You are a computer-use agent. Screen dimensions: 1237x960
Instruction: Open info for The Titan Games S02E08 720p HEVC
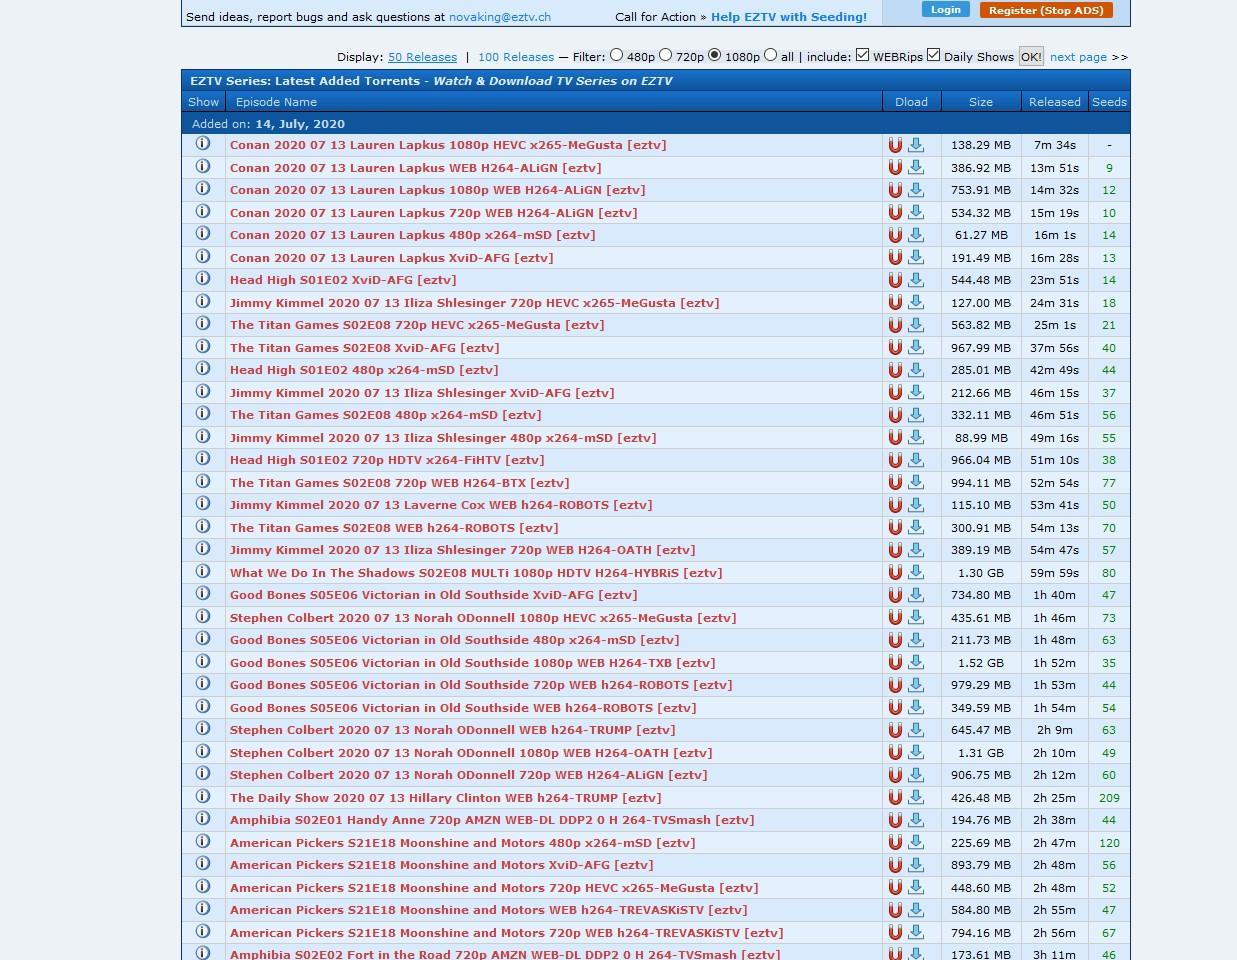(203, 325)
